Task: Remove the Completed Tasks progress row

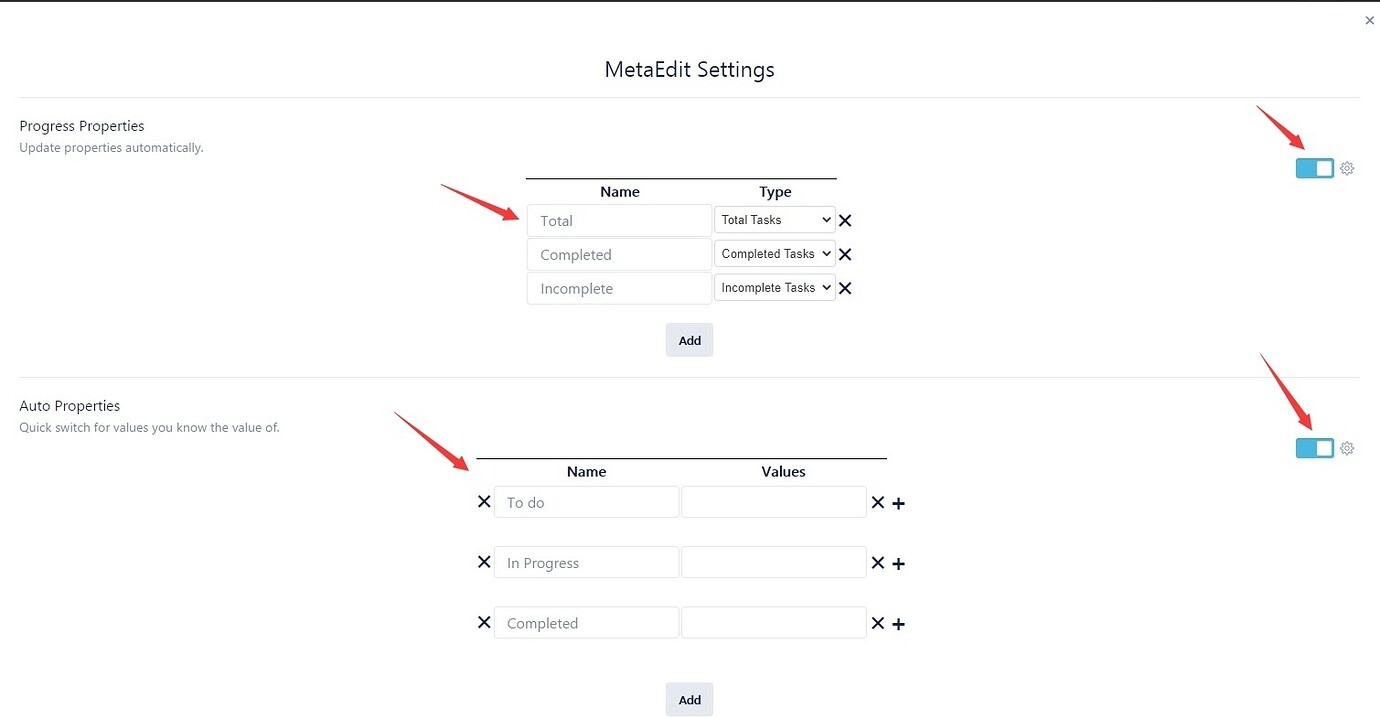Action: click(x=845, y=255)
